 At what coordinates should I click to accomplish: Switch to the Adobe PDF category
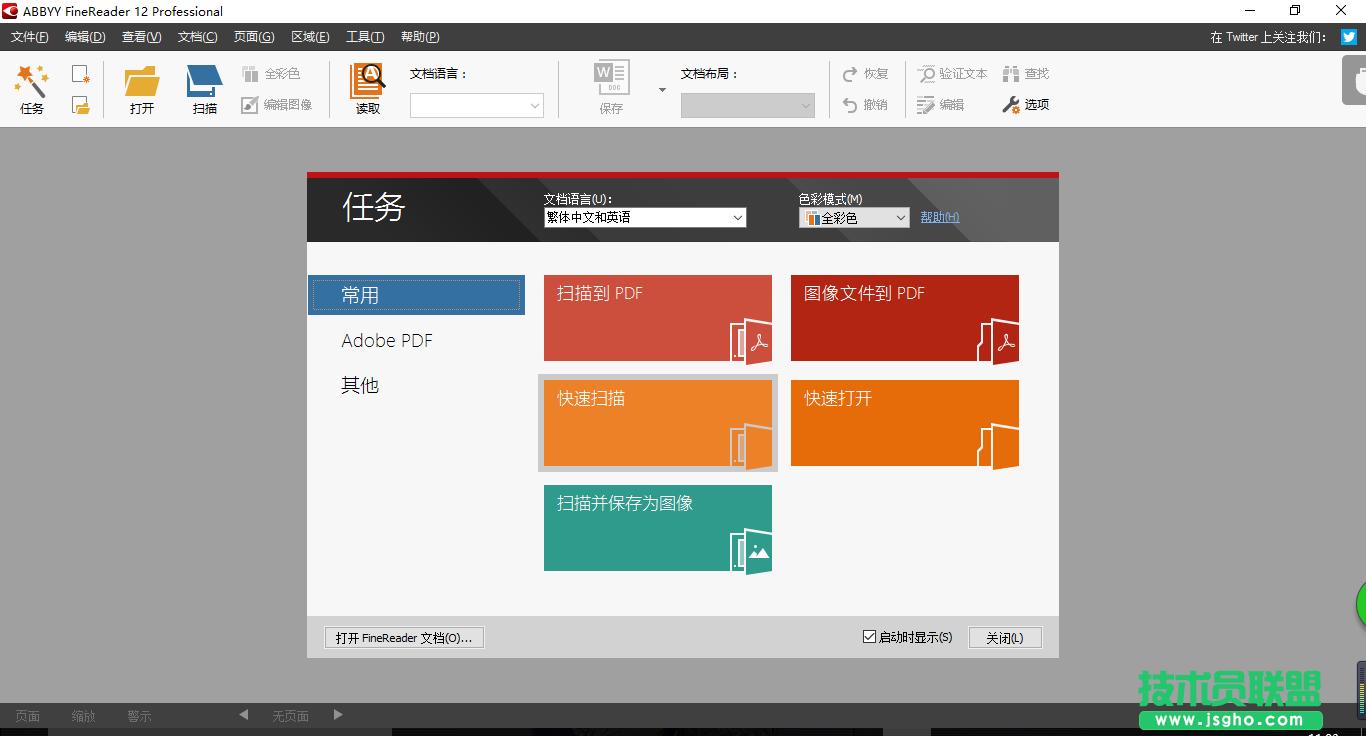pos(387,340)
